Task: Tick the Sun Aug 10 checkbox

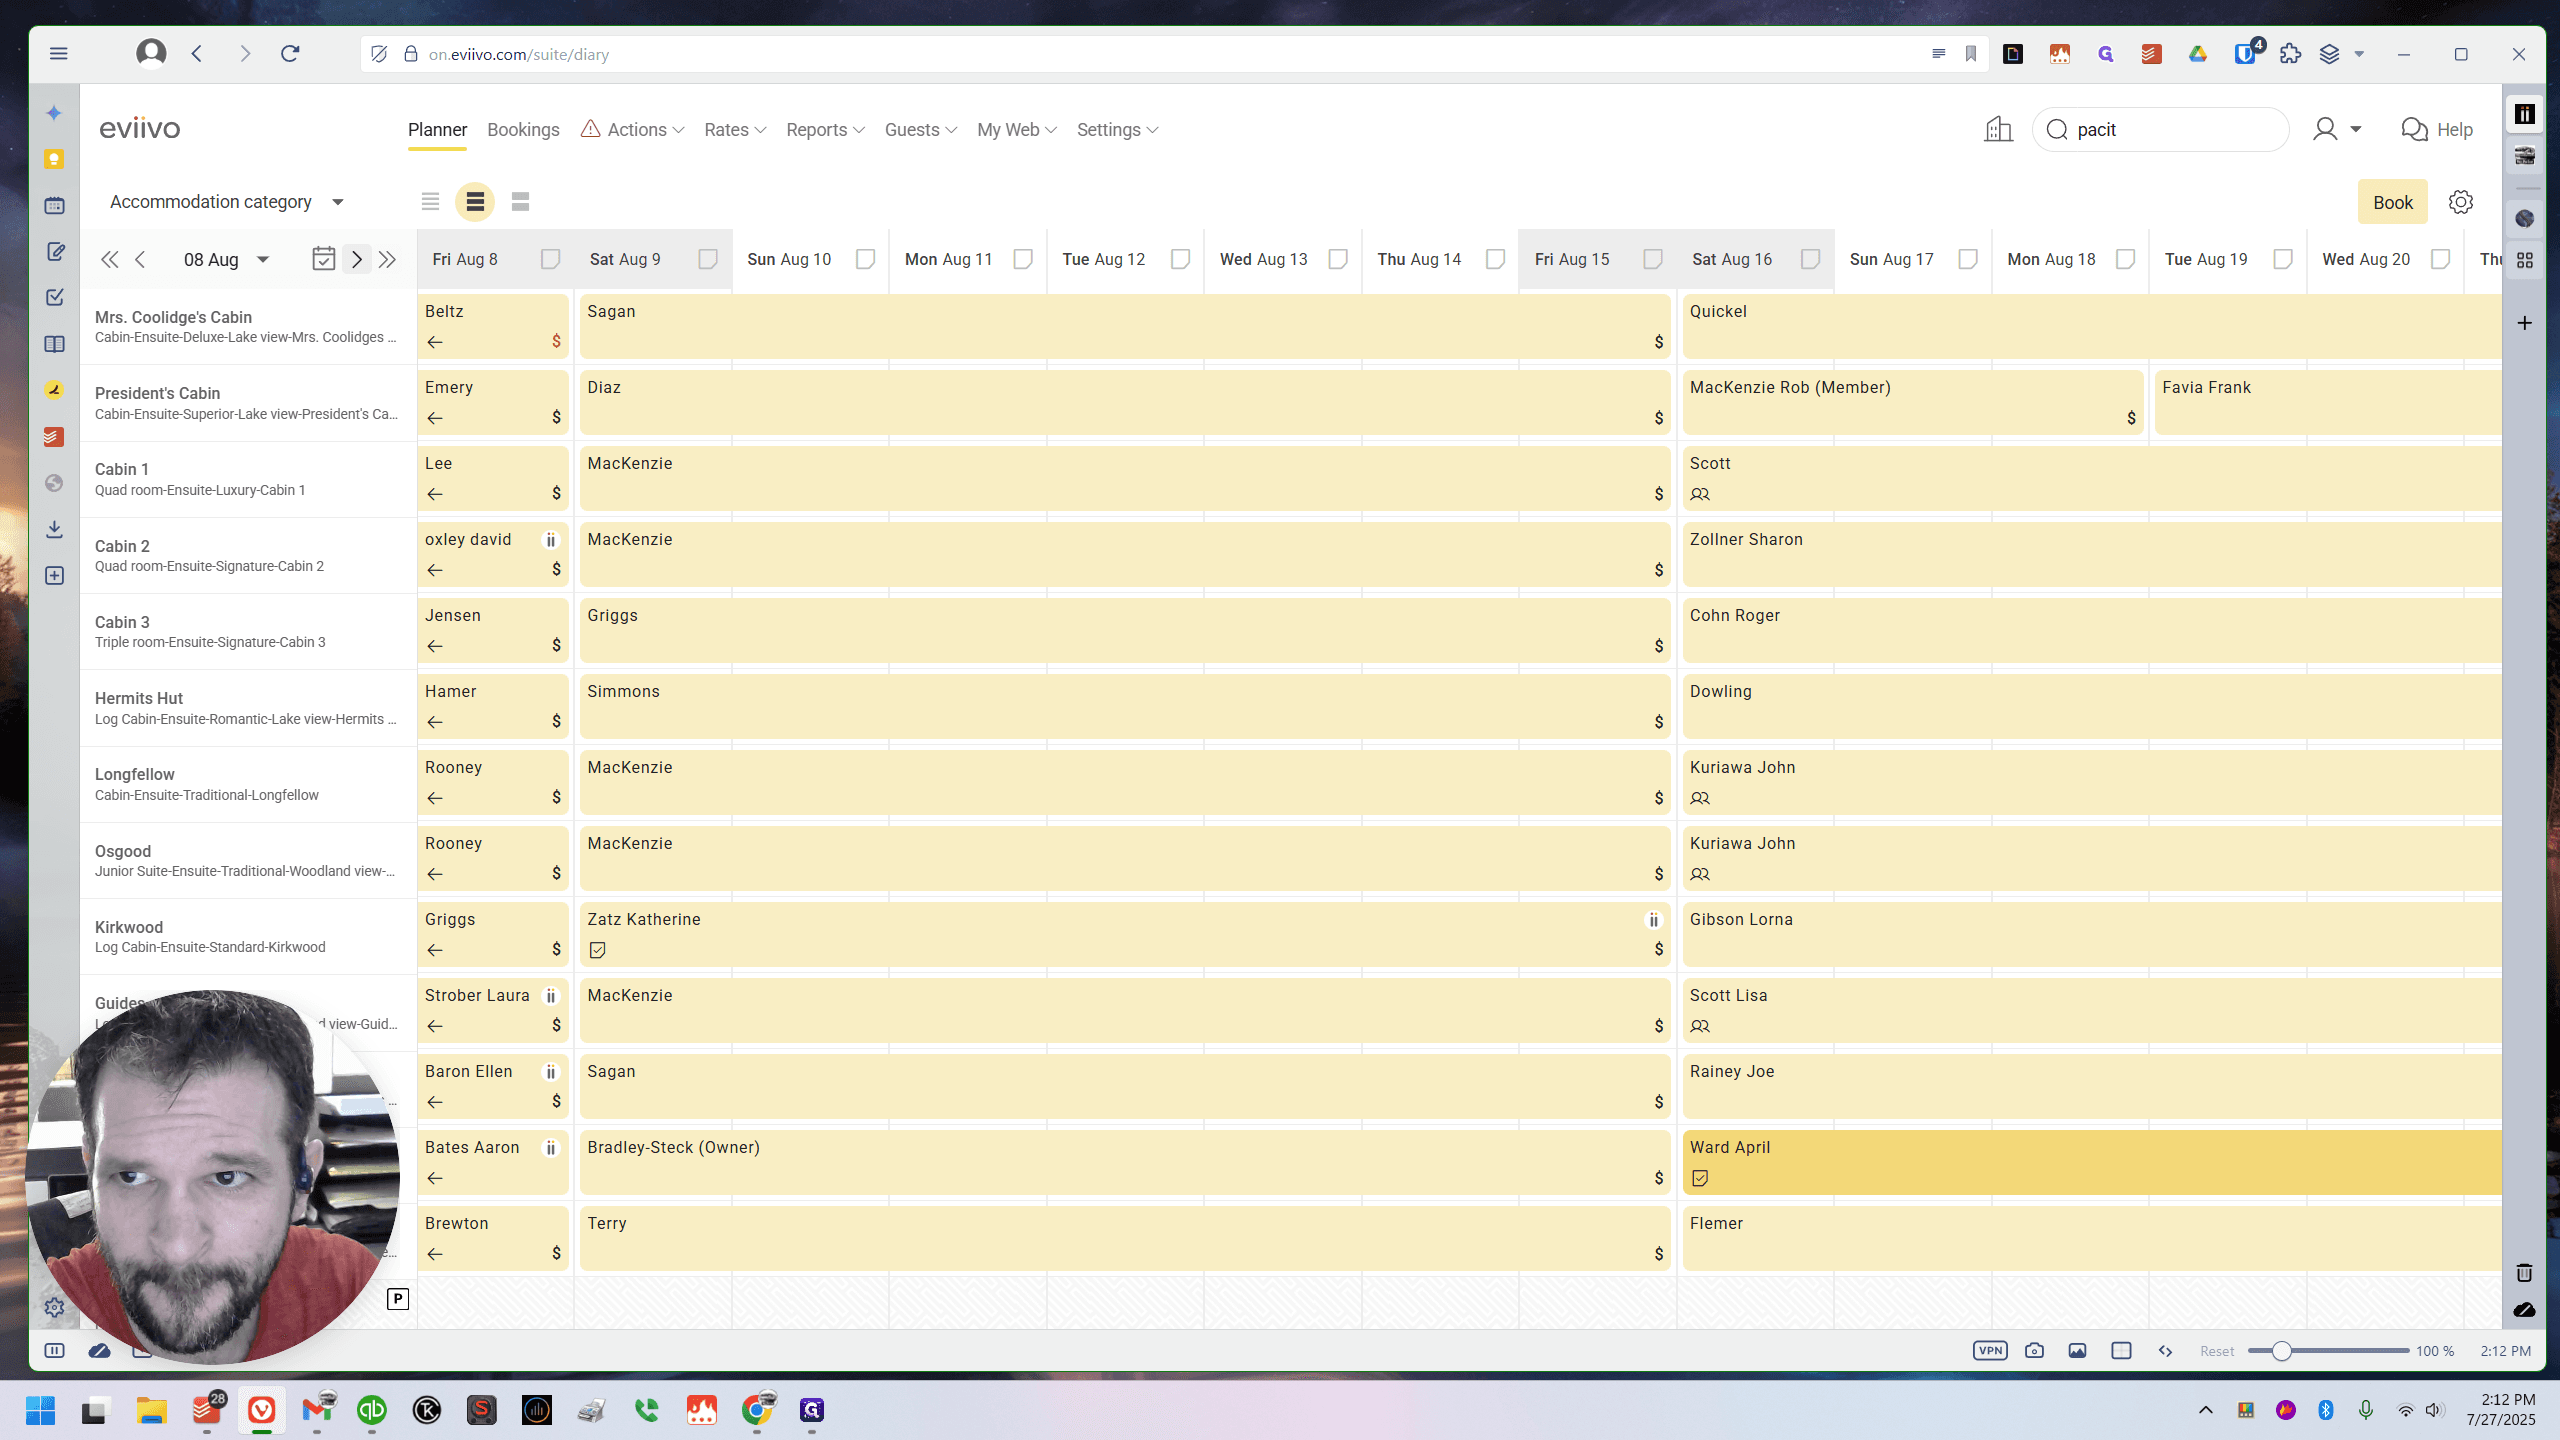Action: [865, 259]
